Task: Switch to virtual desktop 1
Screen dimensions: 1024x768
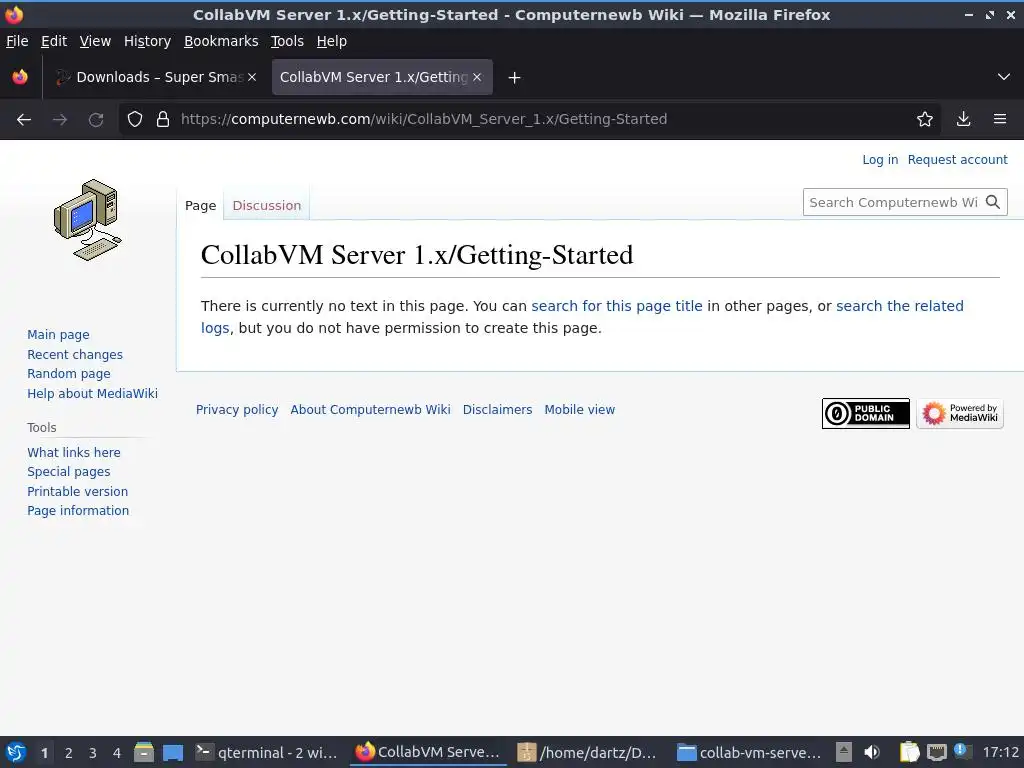Action: (x=44, y=753)
